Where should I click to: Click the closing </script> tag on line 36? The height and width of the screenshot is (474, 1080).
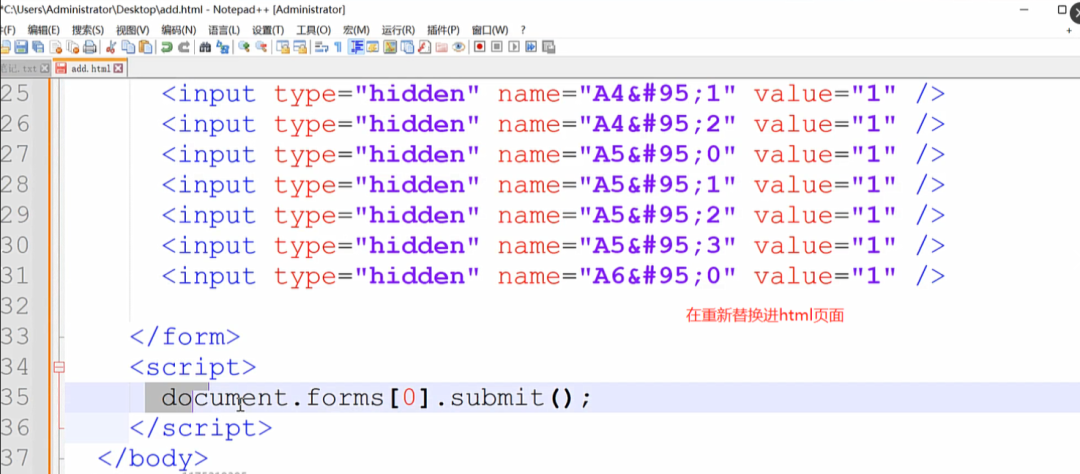pos(201,428)
